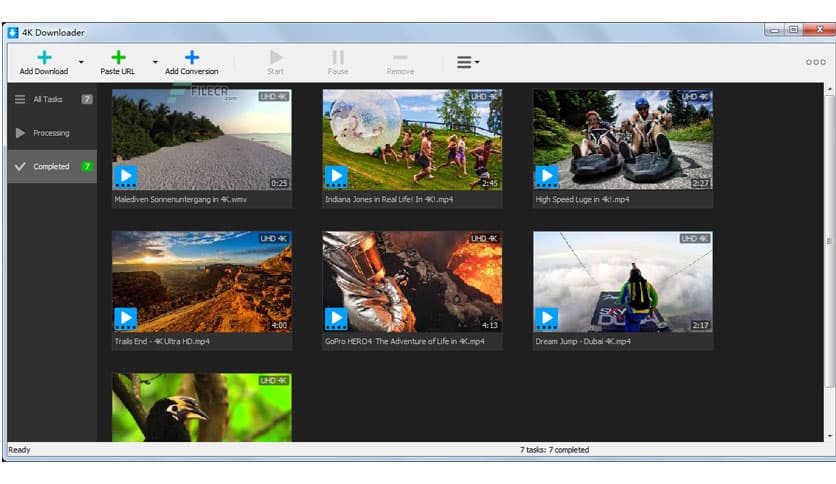Open the three-dots more options menu
Image resolution: width=836 pixels, height=484 pixels.
(816, 62)
